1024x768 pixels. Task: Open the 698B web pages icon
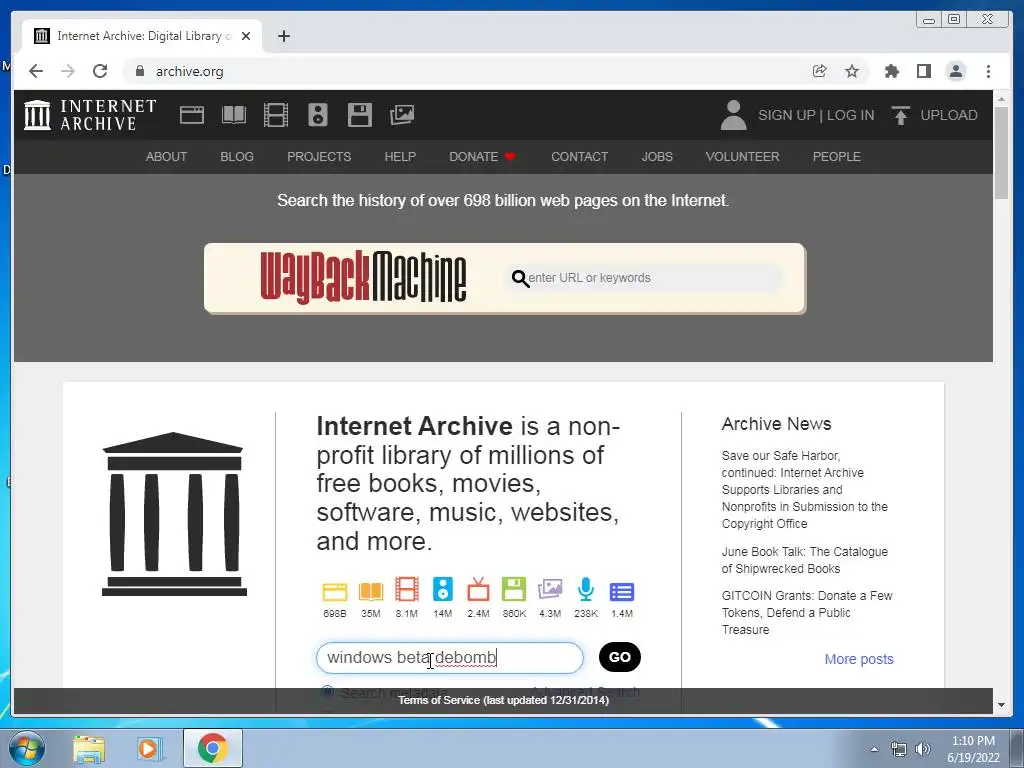334,591
